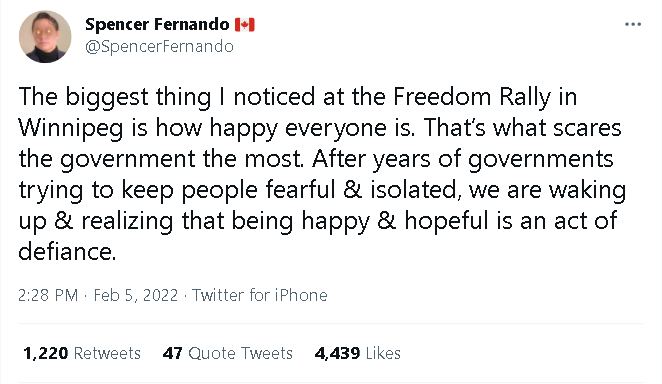
Task: Click the 1,220 retweet count number
Action: [x=46, y=353]
